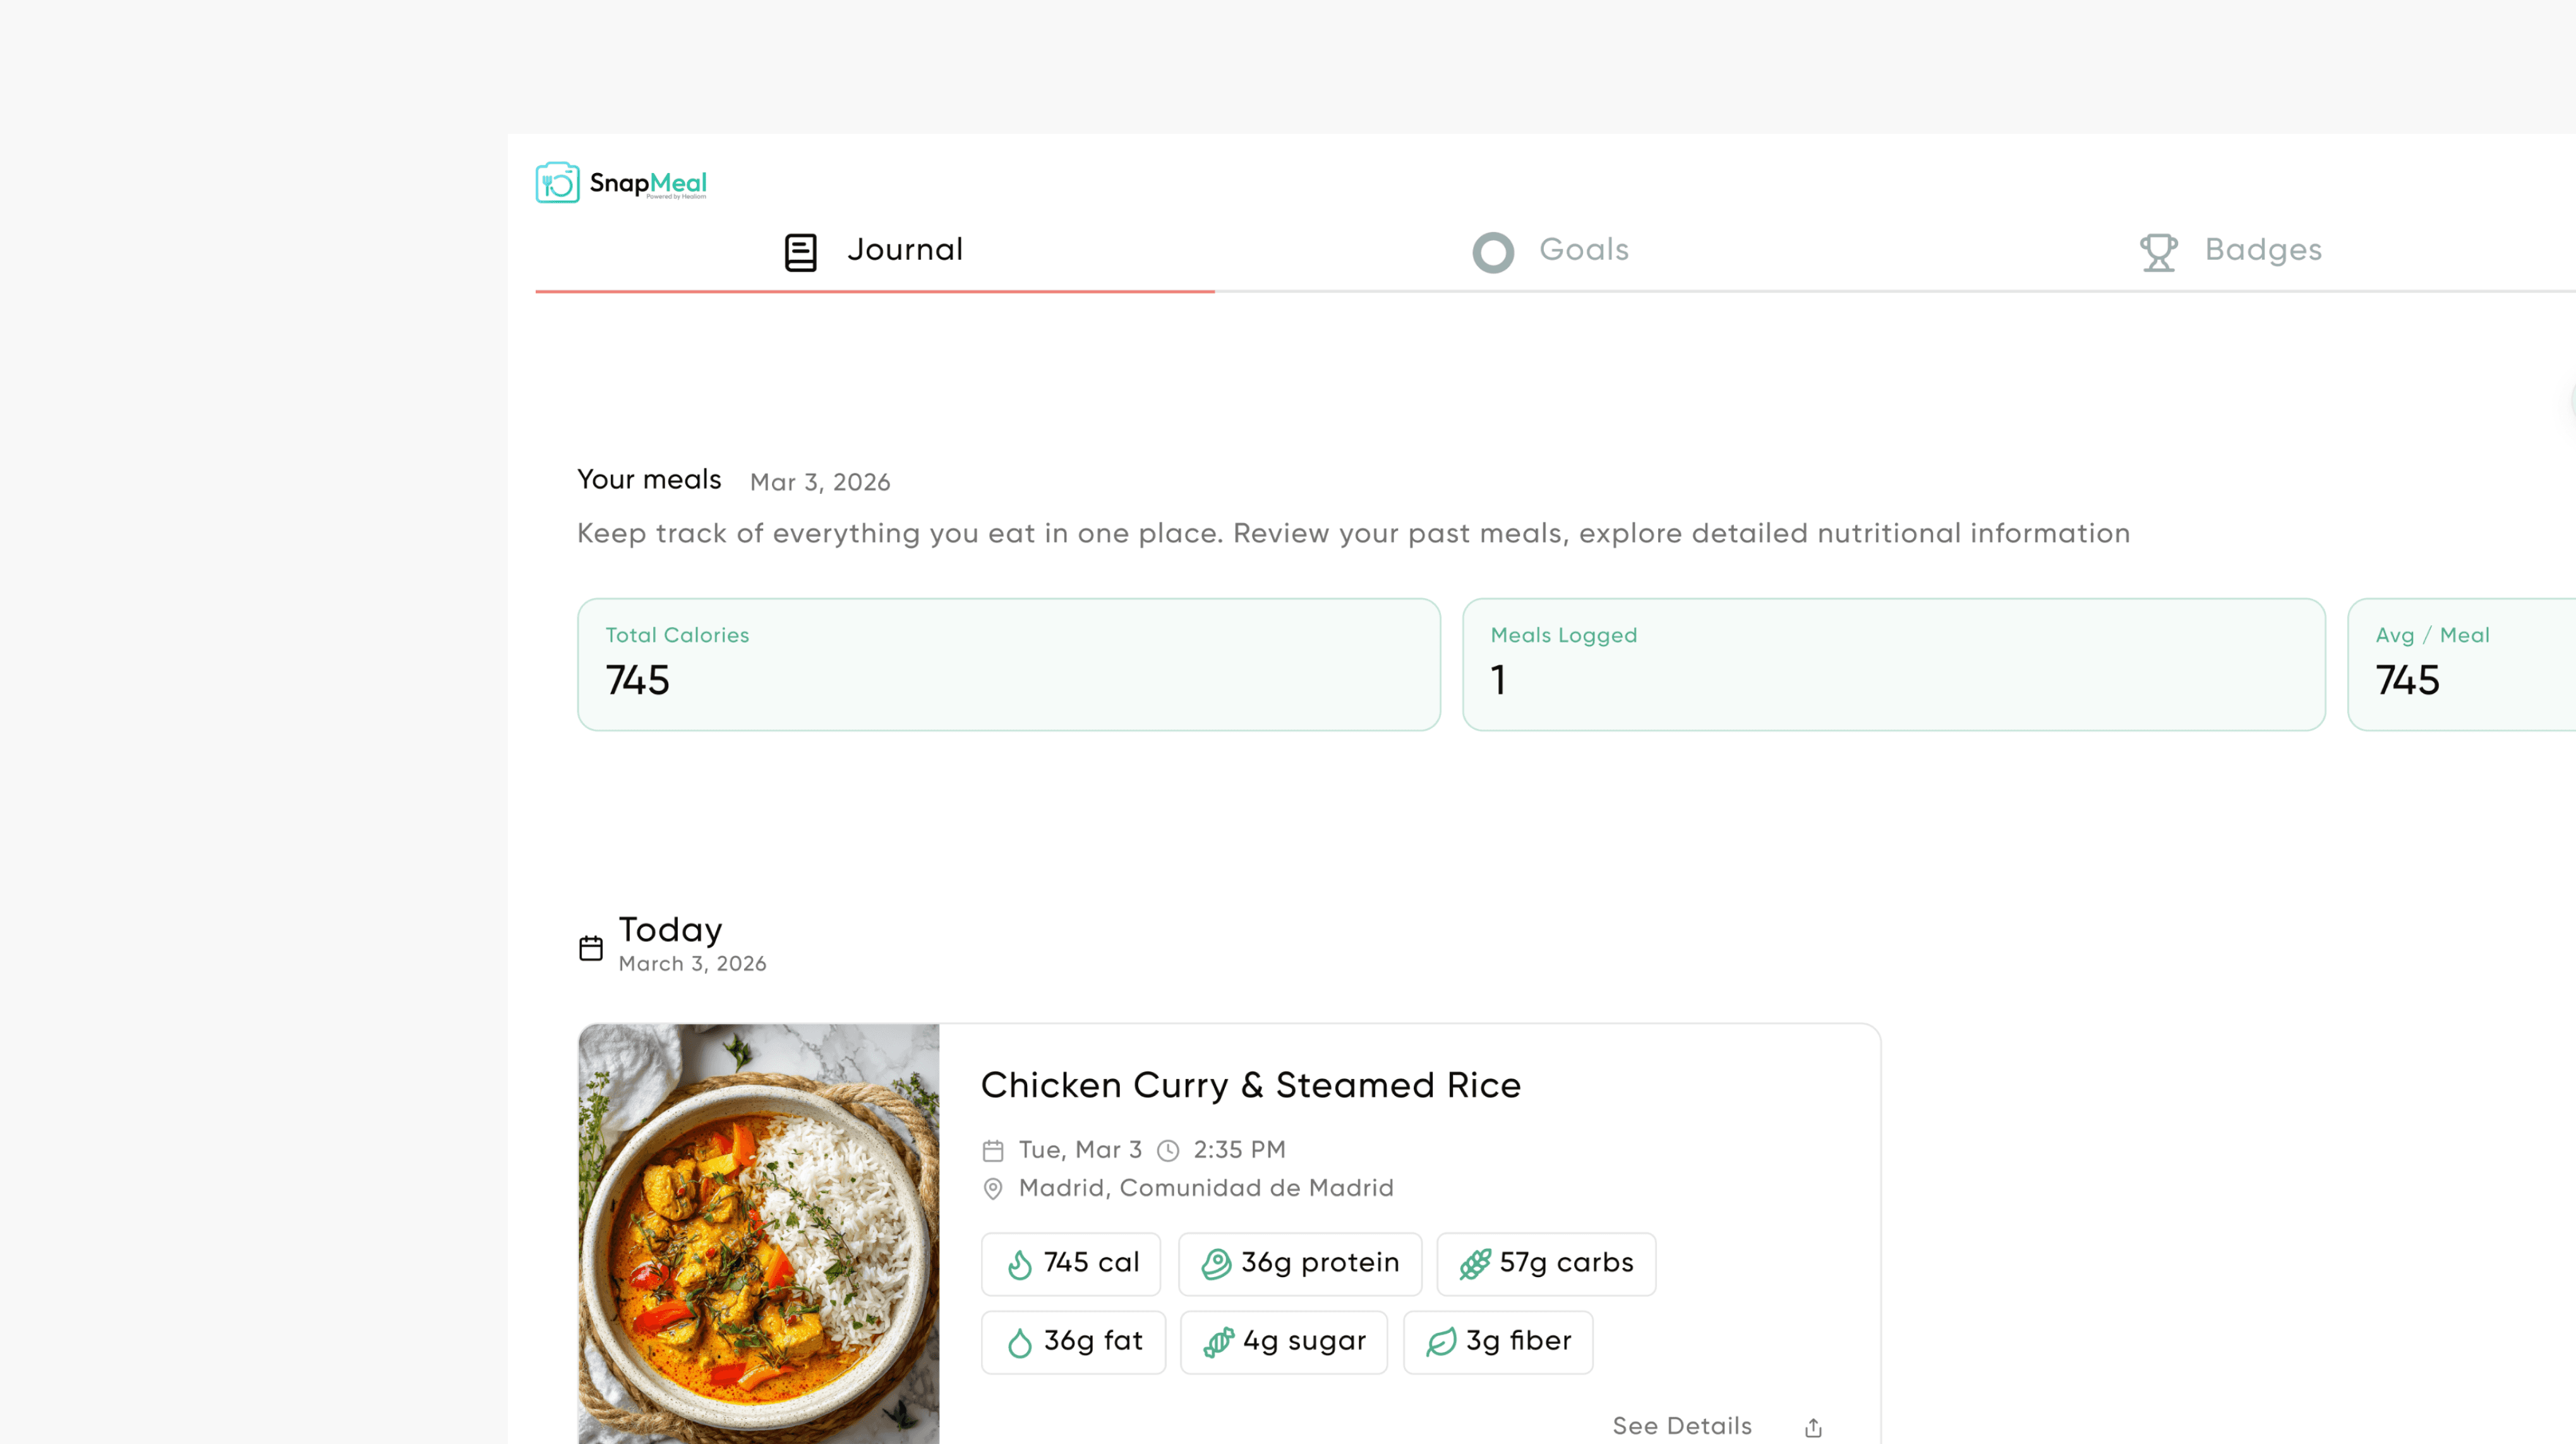
Task: Click the candy icon in sugar chip
Action: pyautogui.click(x=1218, y=1343)
